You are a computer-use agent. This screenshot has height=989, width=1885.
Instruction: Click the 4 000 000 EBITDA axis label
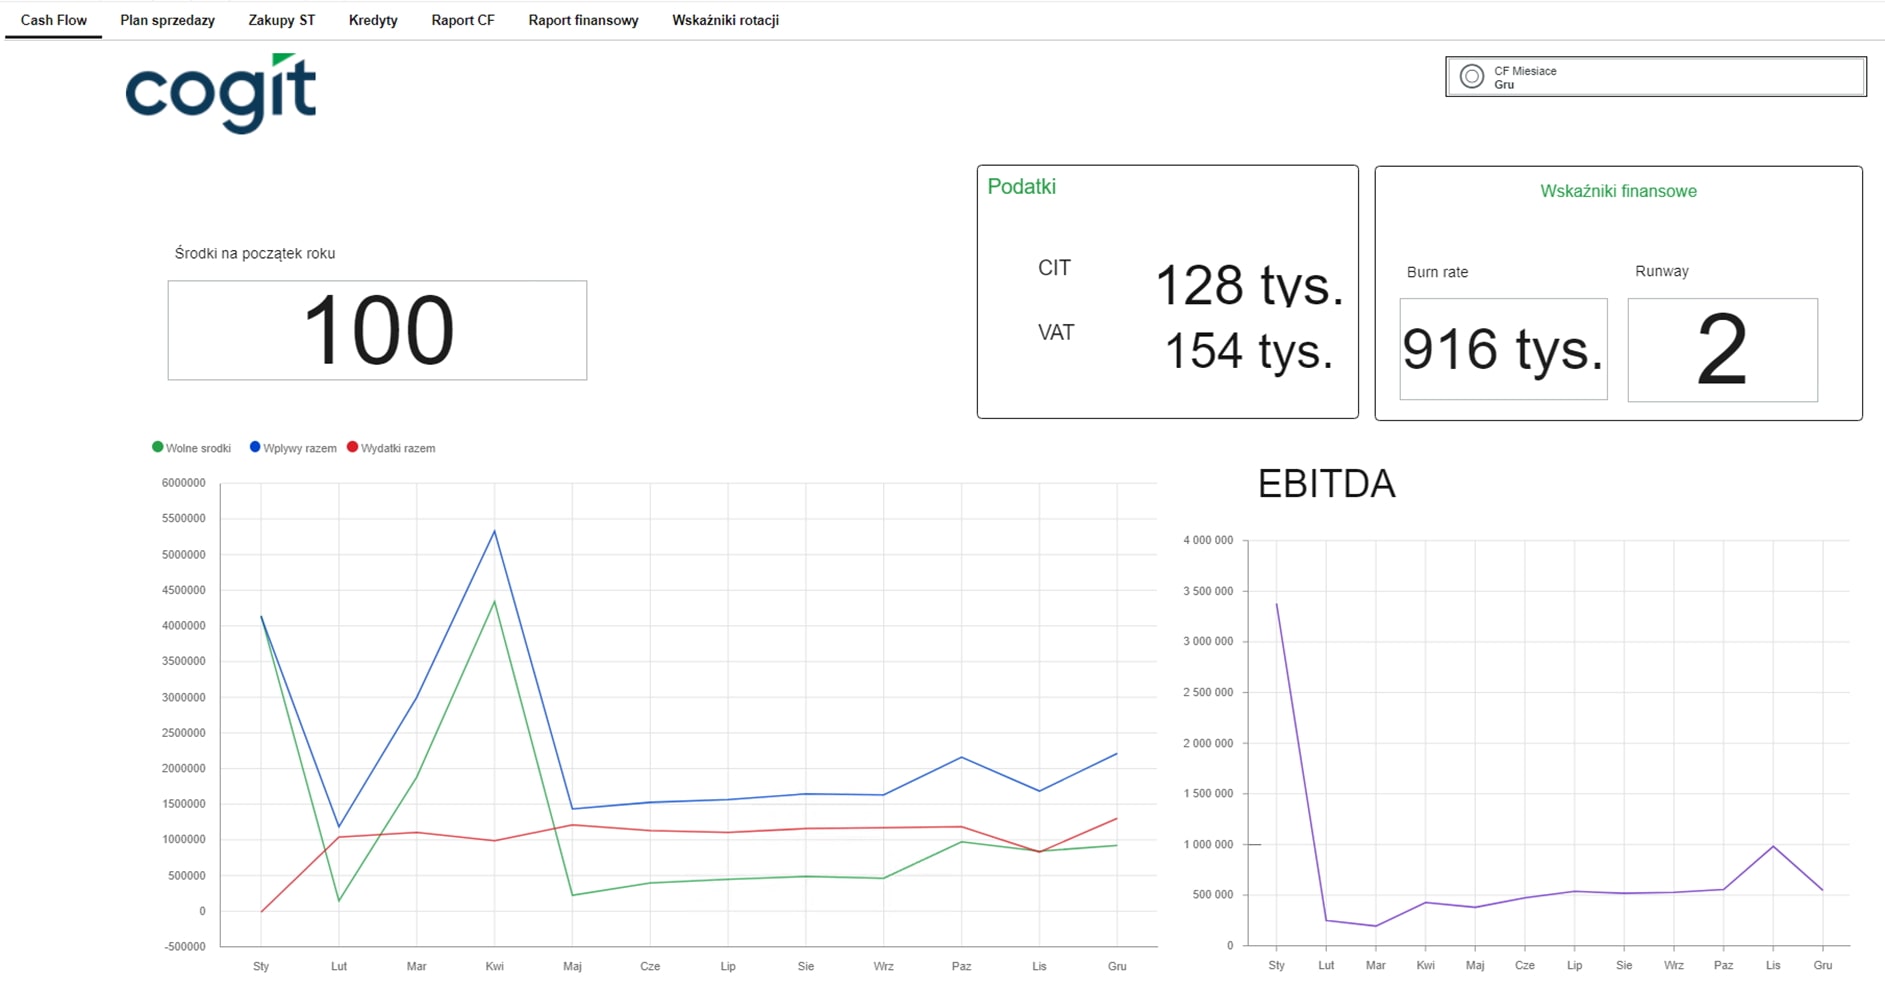(x=1208, y=540)
